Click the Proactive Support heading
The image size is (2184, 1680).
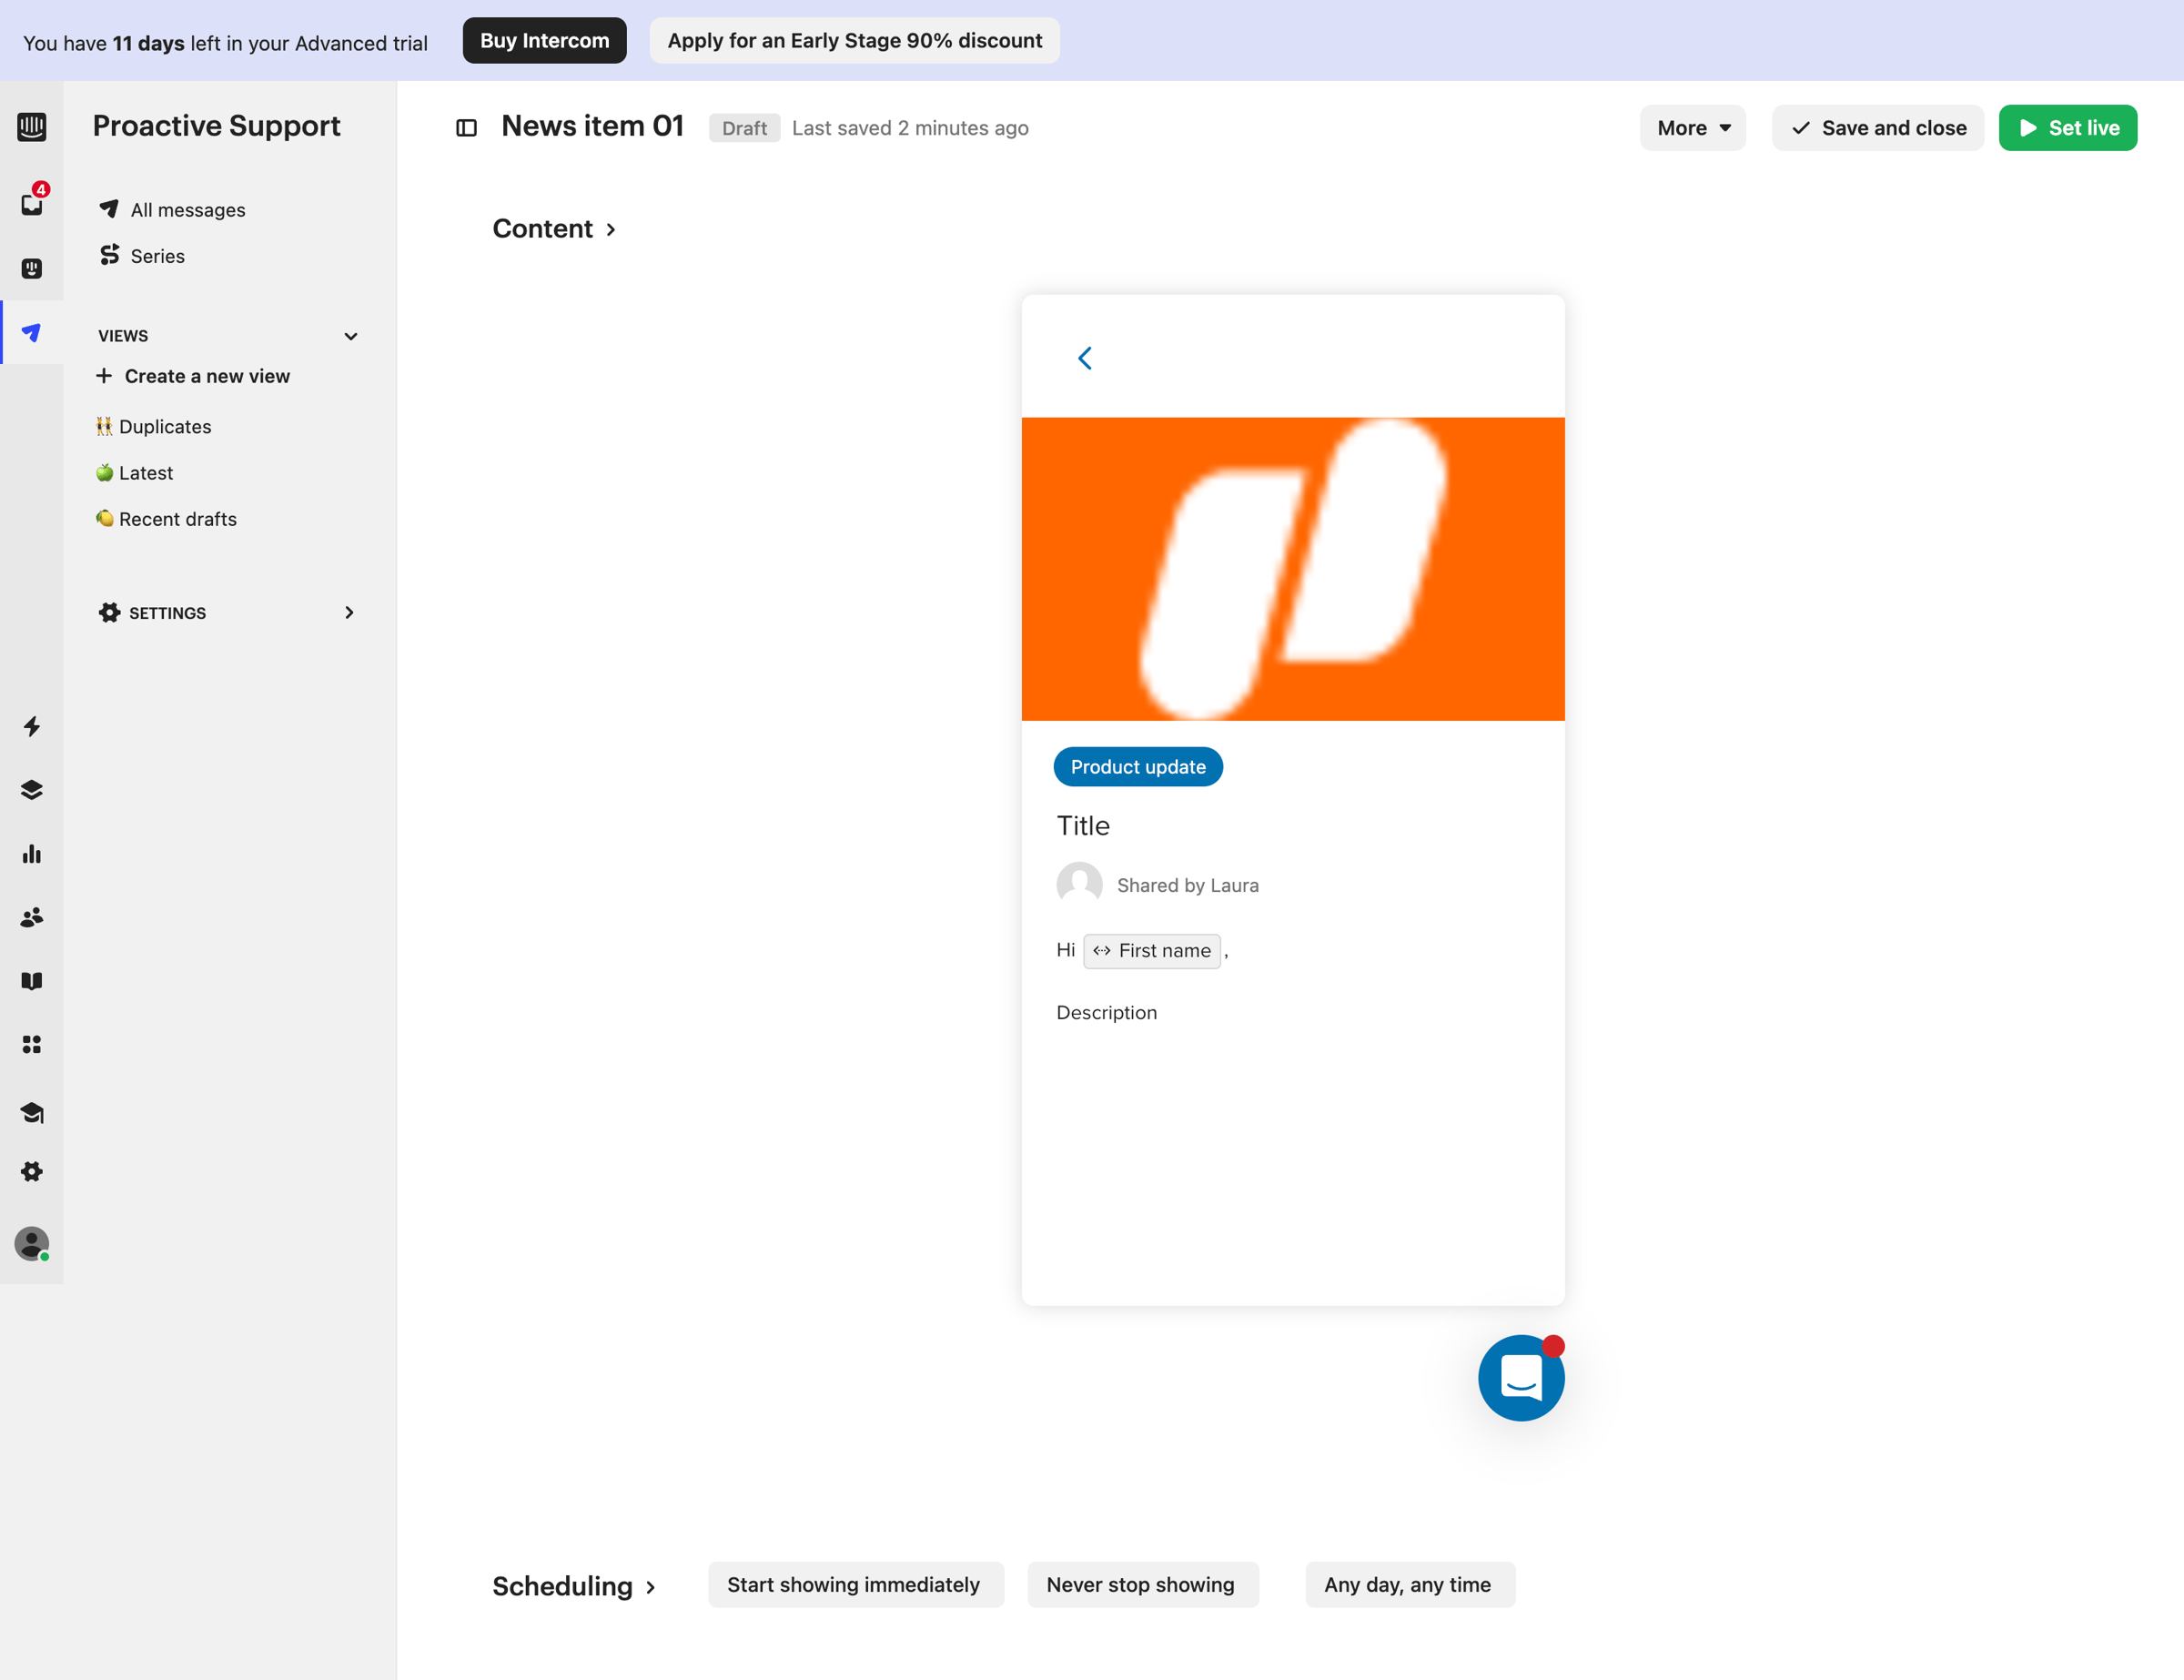(216, 126)
